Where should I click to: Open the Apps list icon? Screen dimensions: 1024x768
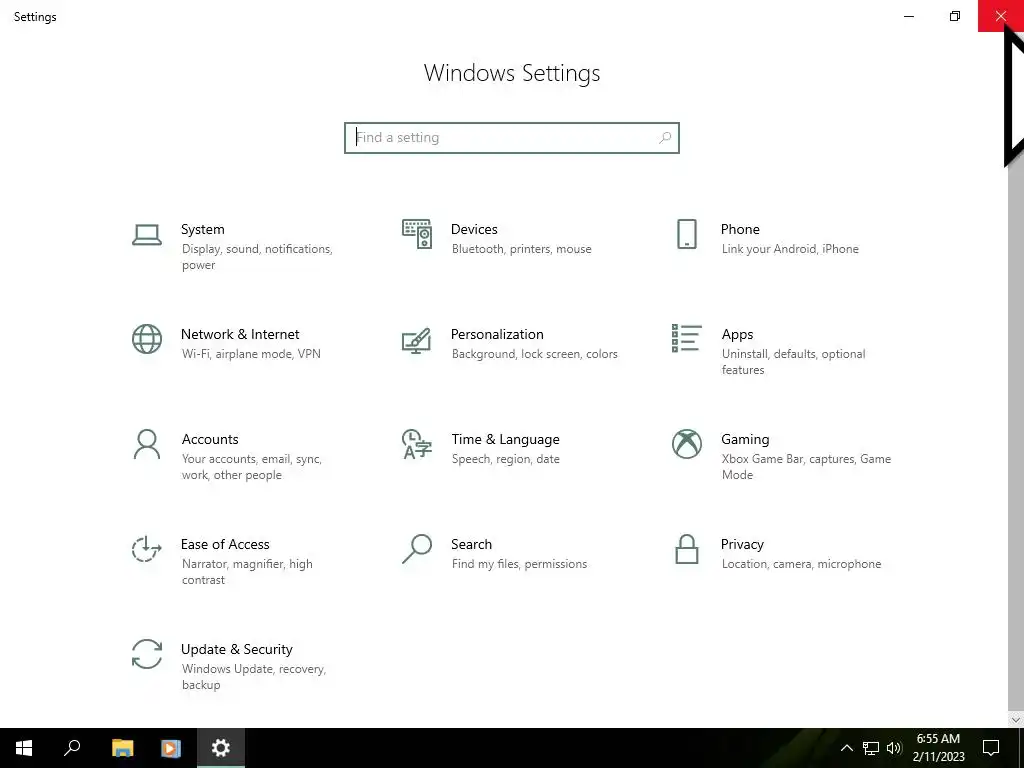(686, 338)
